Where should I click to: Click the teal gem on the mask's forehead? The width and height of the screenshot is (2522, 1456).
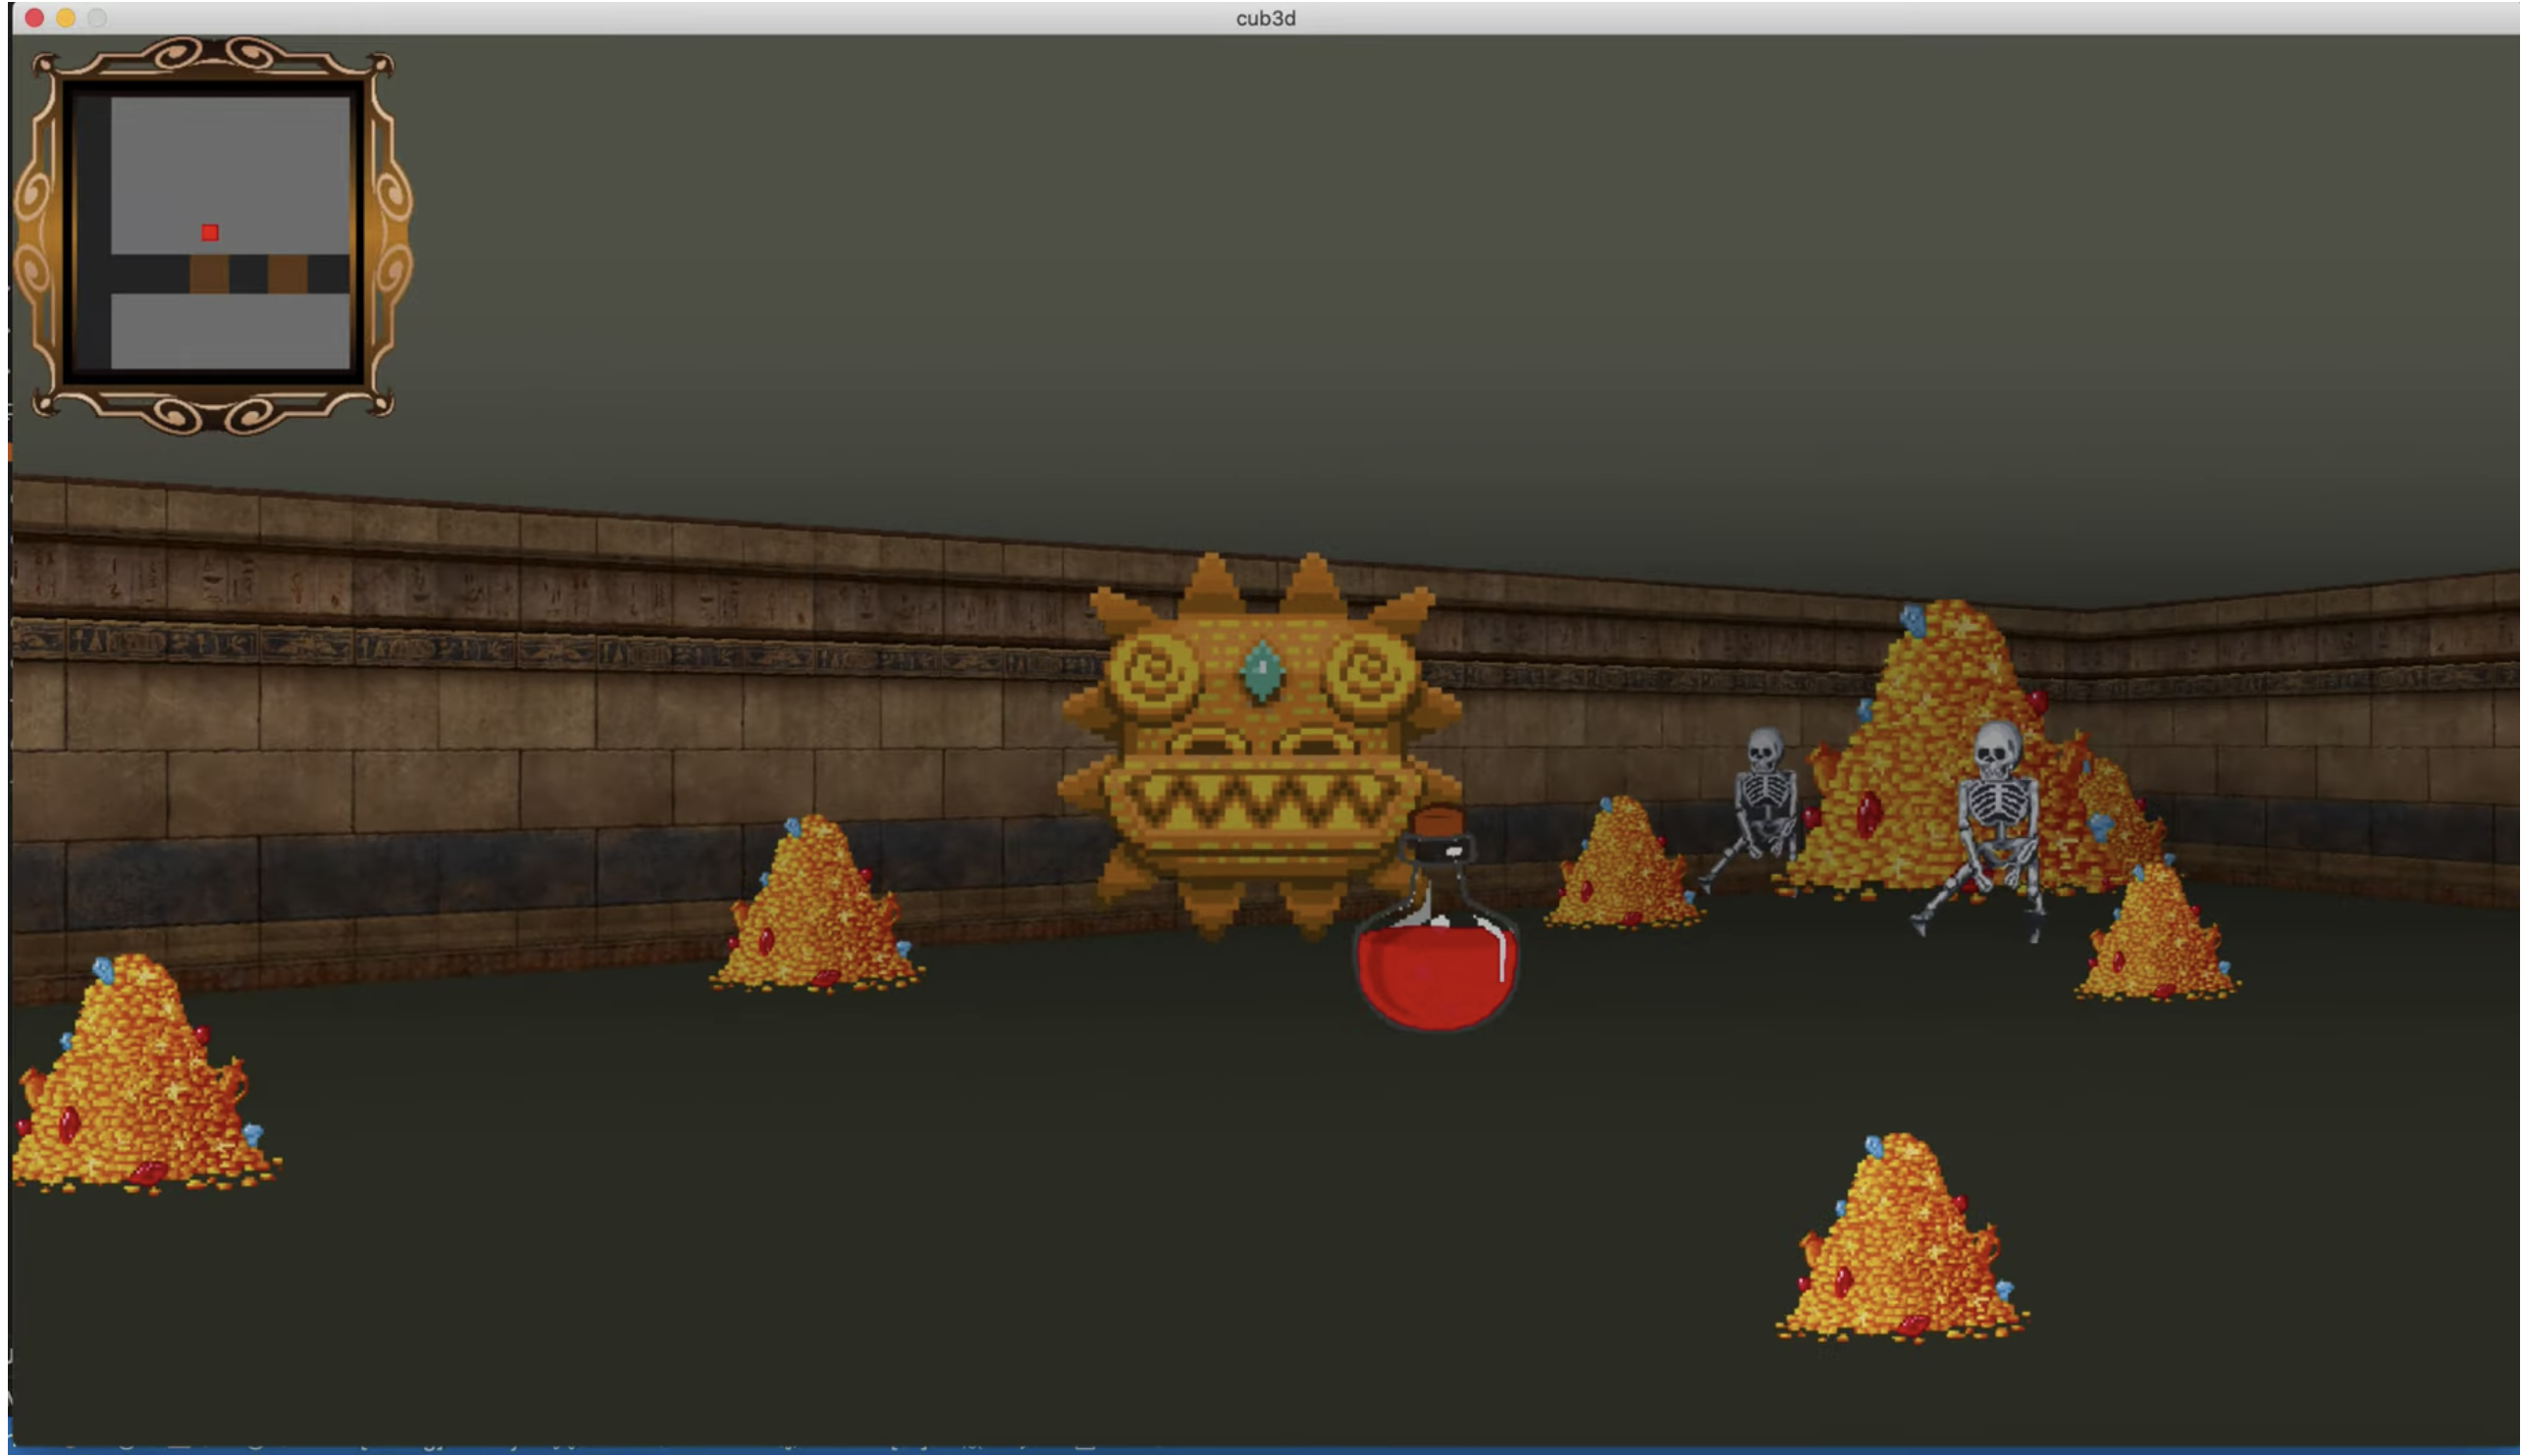(x=1262, y=670)
